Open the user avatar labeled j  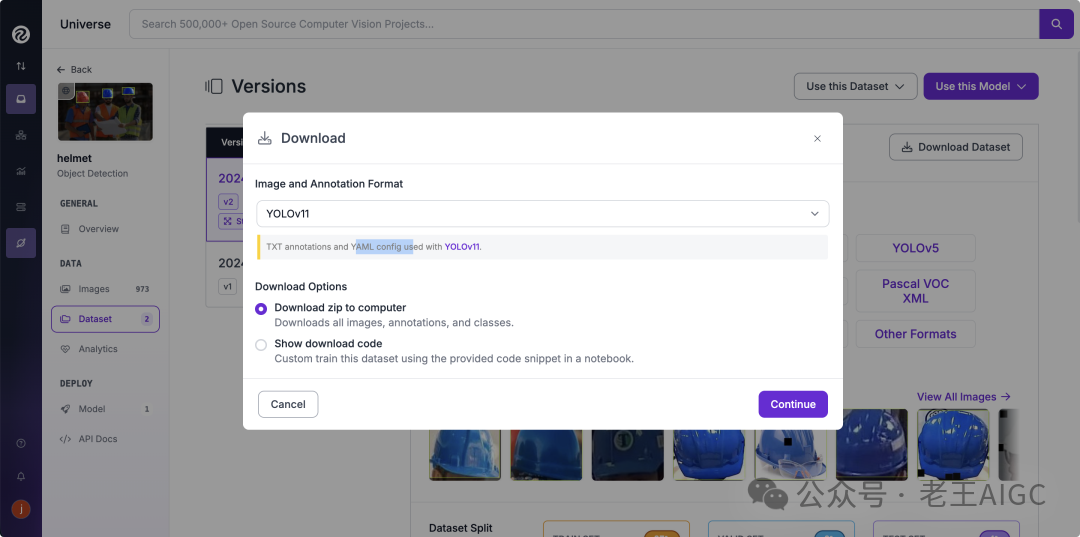click(21, 509)
